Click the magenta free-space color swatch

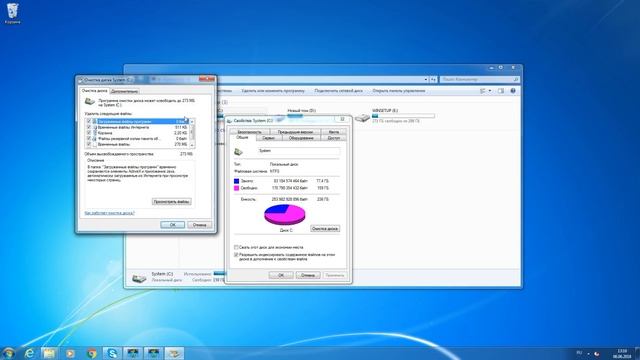[236, 188]
